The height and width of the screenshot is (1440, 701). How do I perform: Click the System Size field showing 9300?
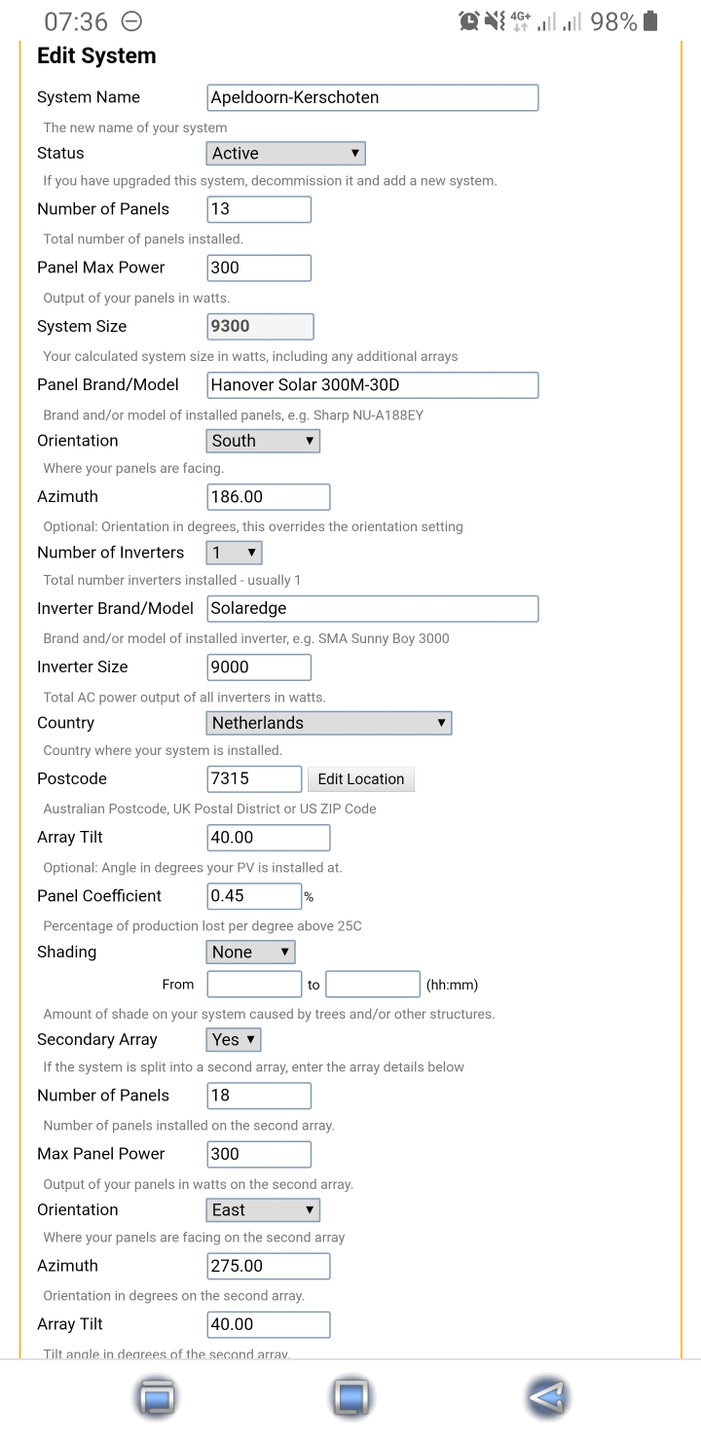pos(260,326)
